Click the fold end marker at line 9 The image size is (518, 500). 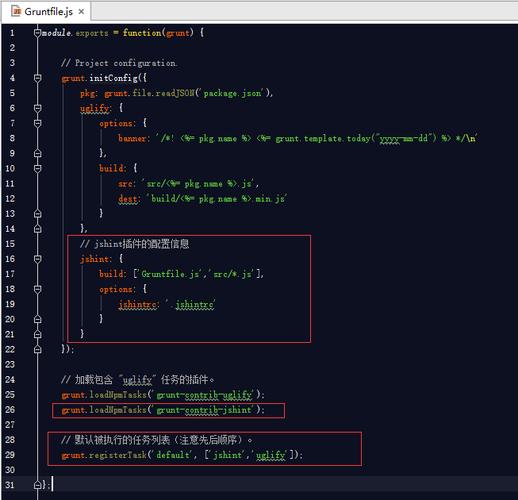(38, 153)
